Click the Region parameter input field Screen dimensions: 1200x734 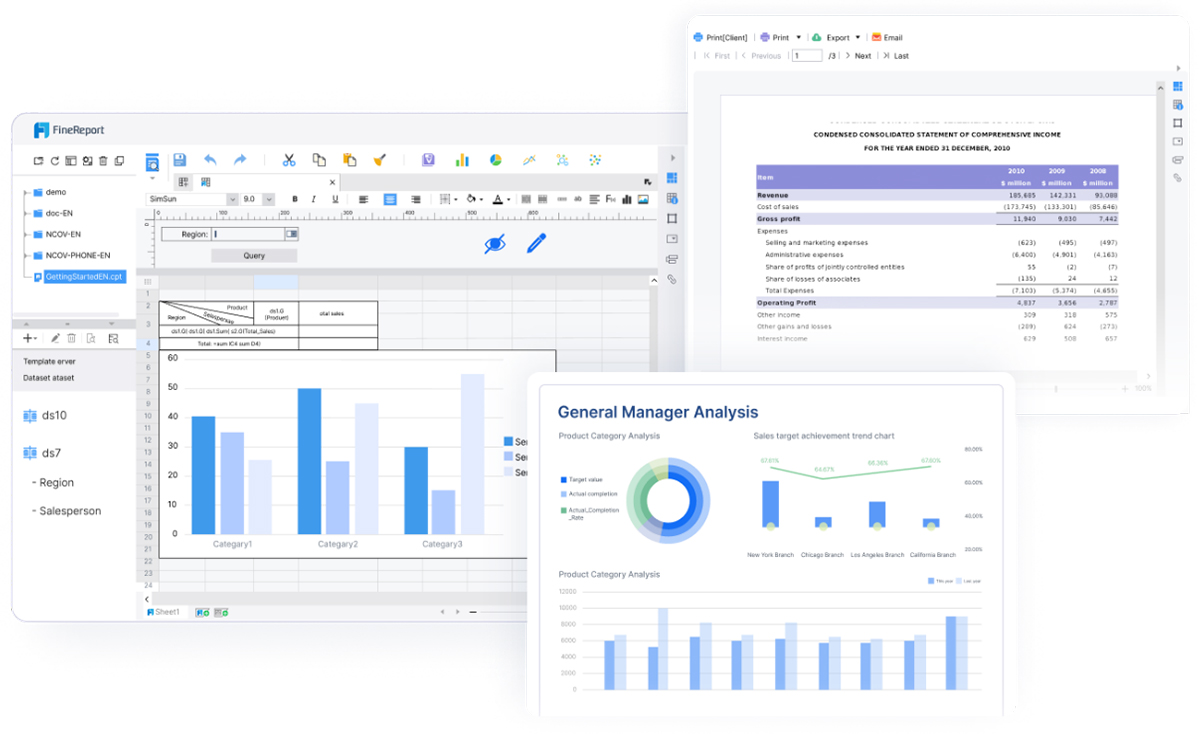(x=248, y=234)
